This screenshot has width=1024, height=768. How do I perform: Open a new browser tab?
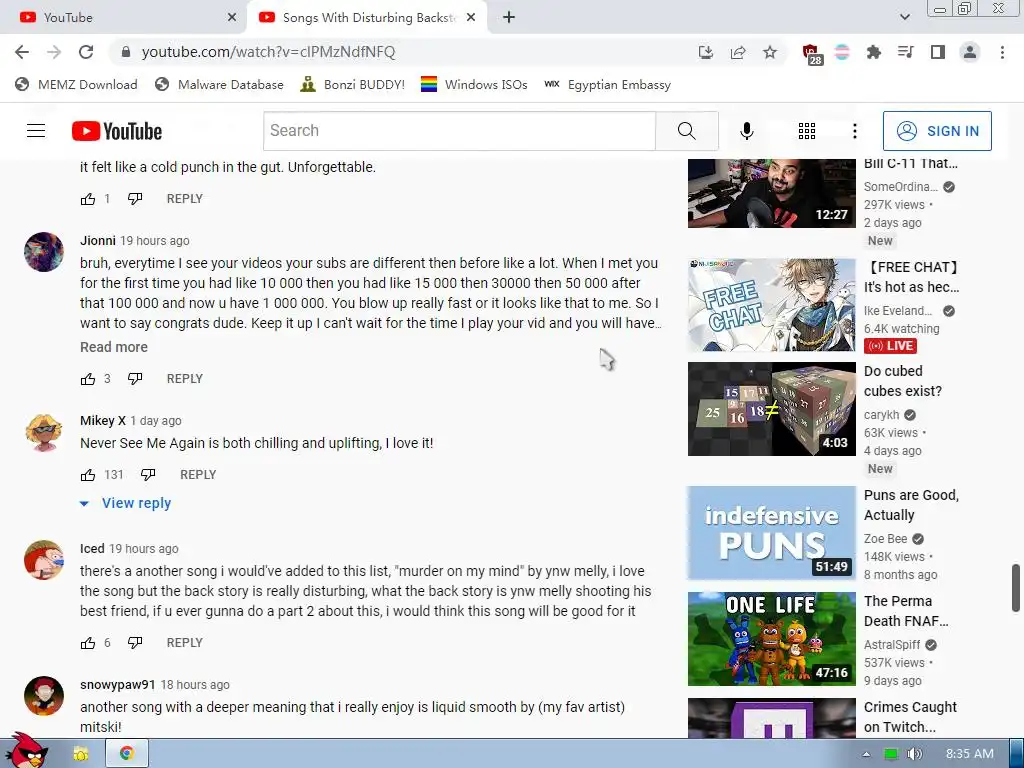click(x=509, y=18)
